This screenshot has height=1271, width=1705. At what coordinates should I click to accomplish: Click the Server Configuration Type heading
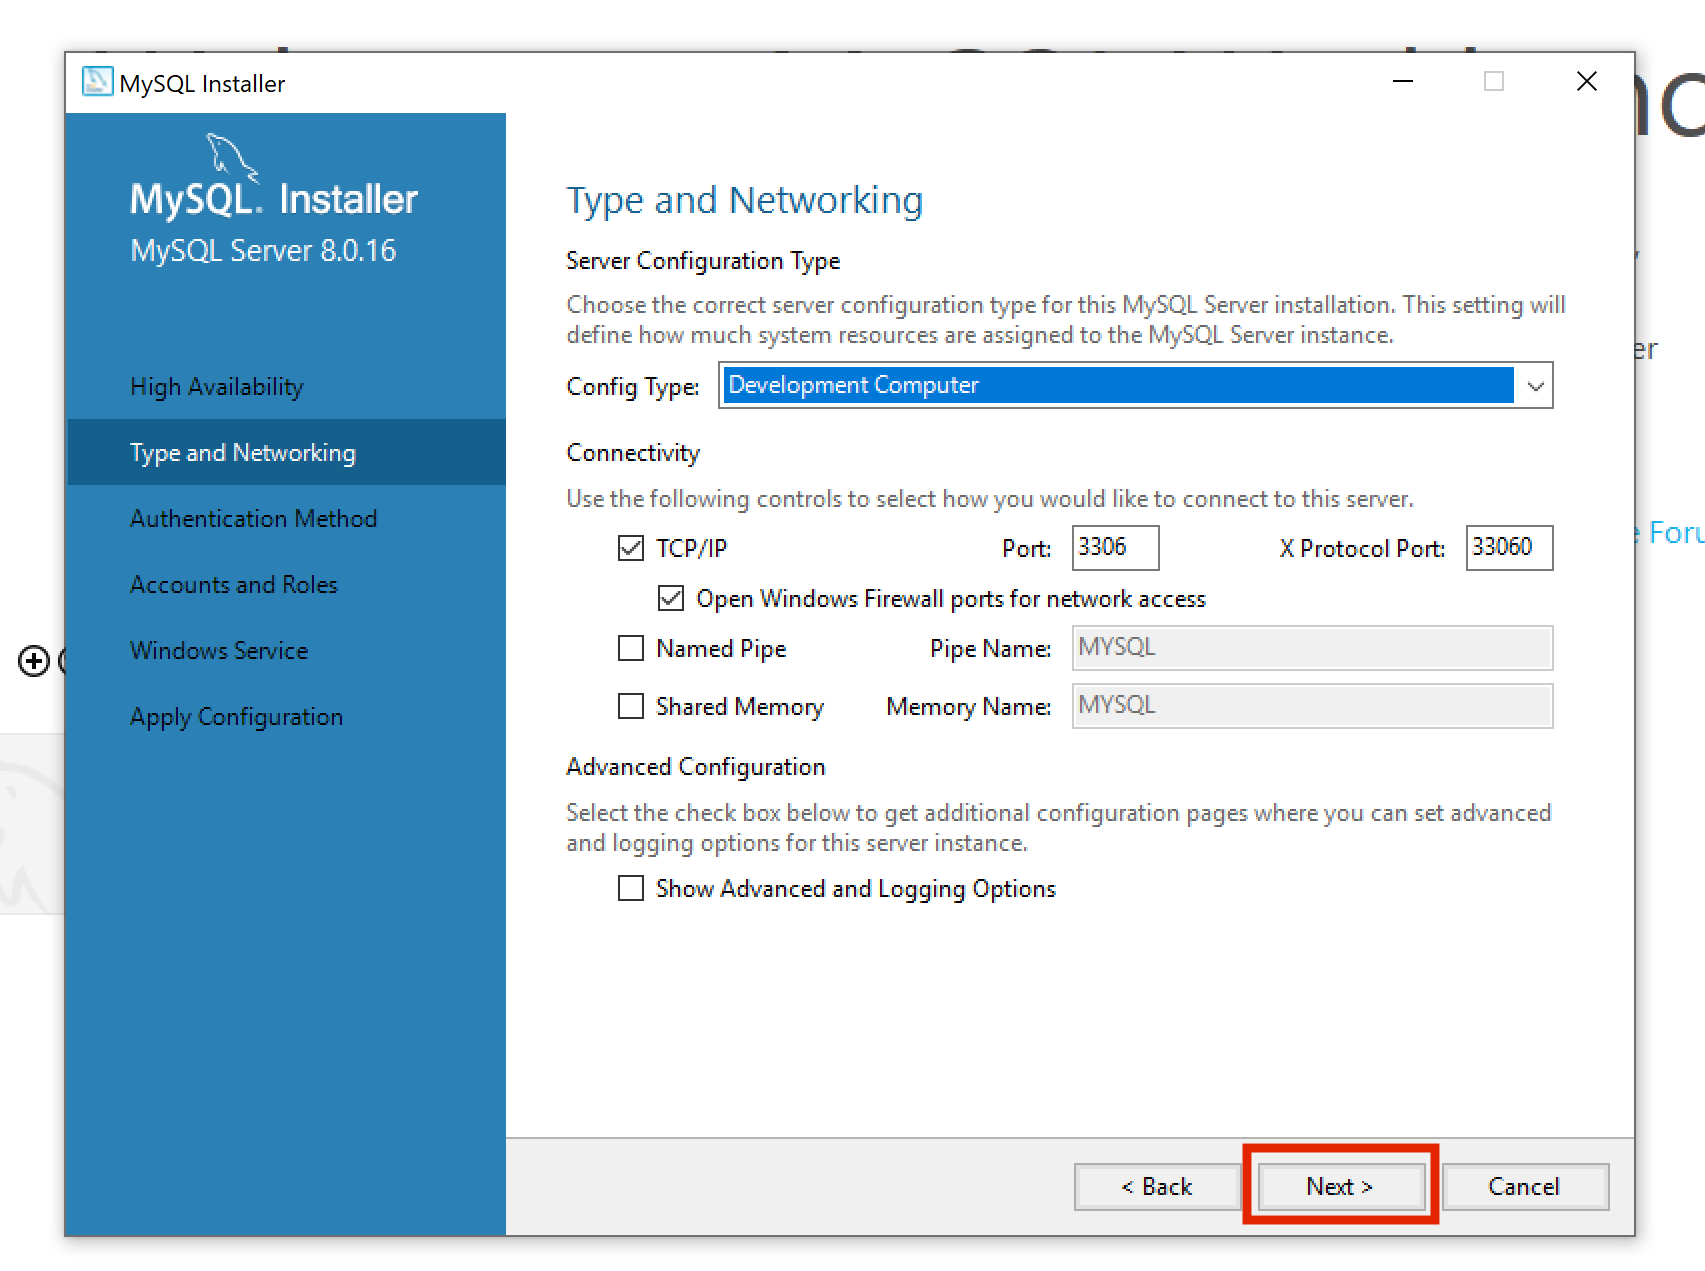[703, 261]
